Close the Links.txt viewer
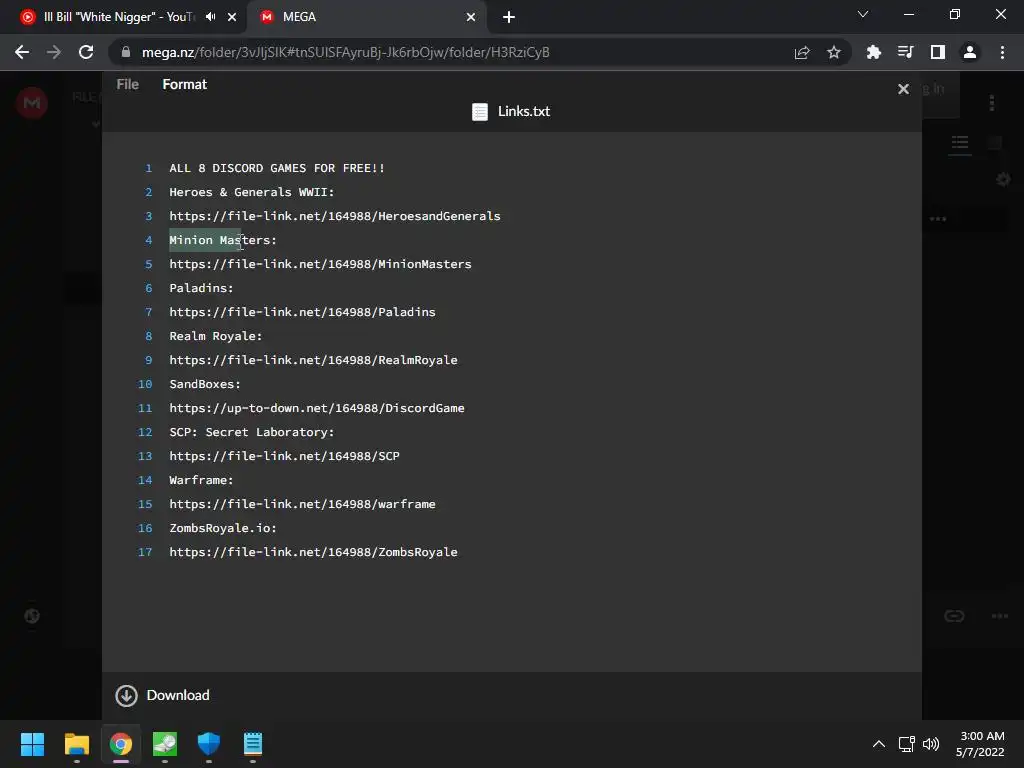Screen dimensions: 1024x768 [x=903, y=89]
